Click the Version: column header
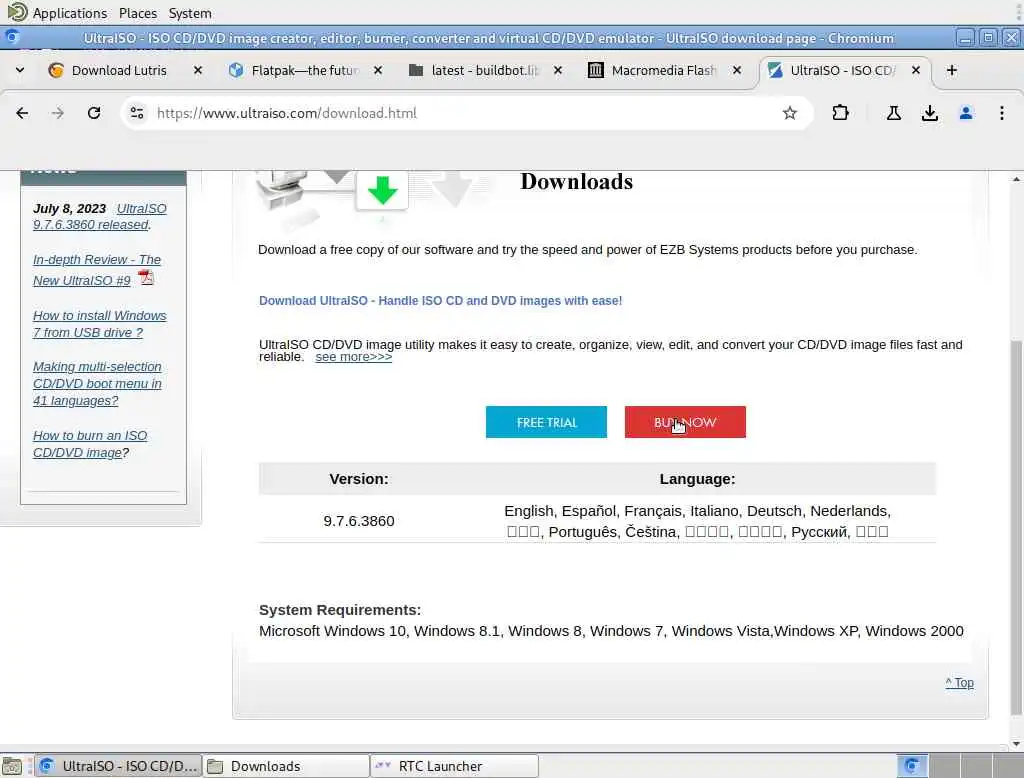 click(x=359, y=479)
